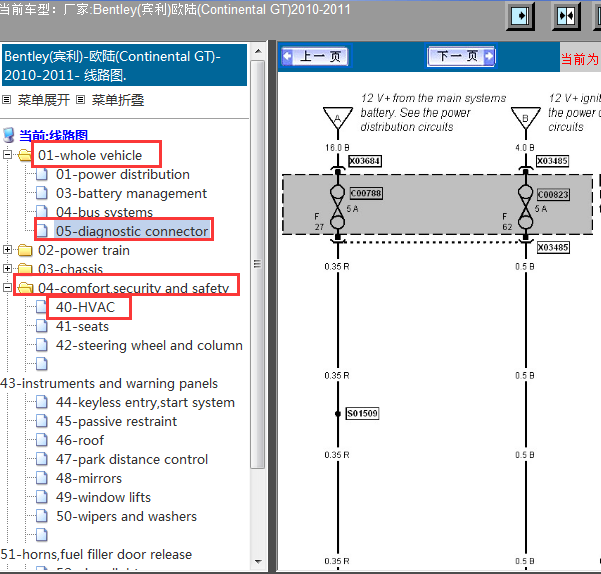Viewport: 601px width, 574px height.
Task: Click page icon beside 44-keyless entry,start system
Action: point(42,402)
